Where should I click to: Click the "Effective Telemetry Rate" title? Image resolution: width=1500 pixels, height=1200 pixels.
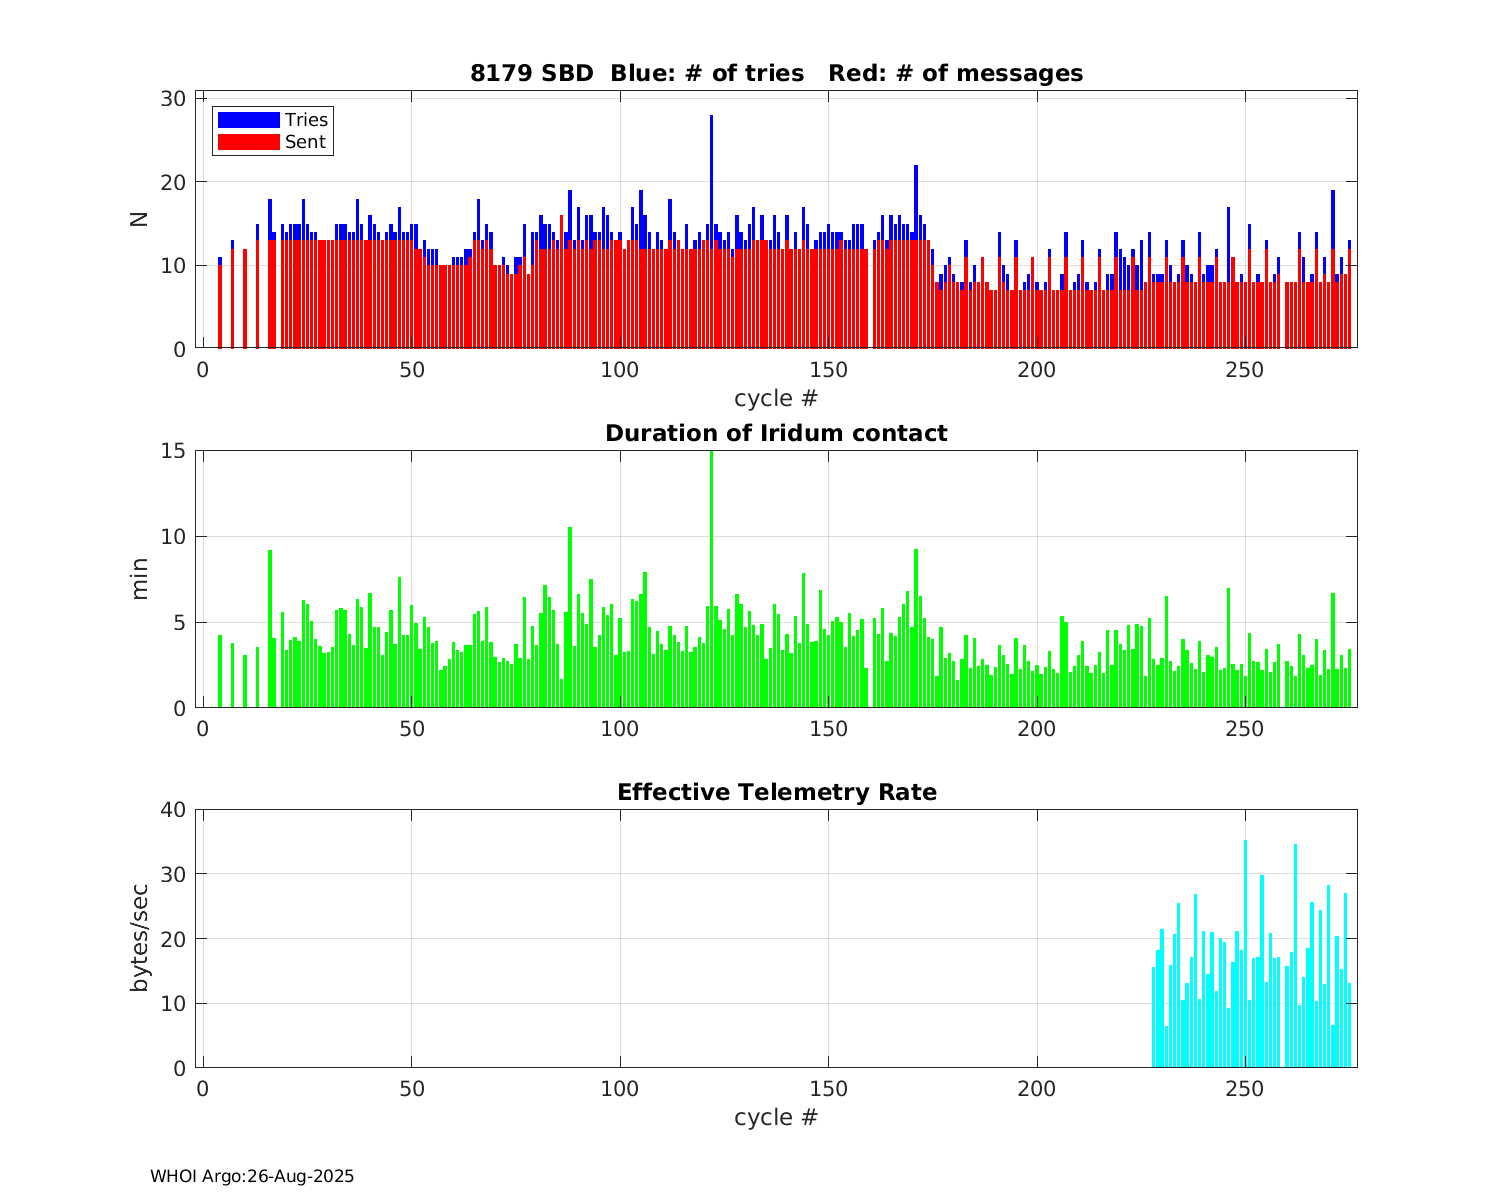click(776, 792)
